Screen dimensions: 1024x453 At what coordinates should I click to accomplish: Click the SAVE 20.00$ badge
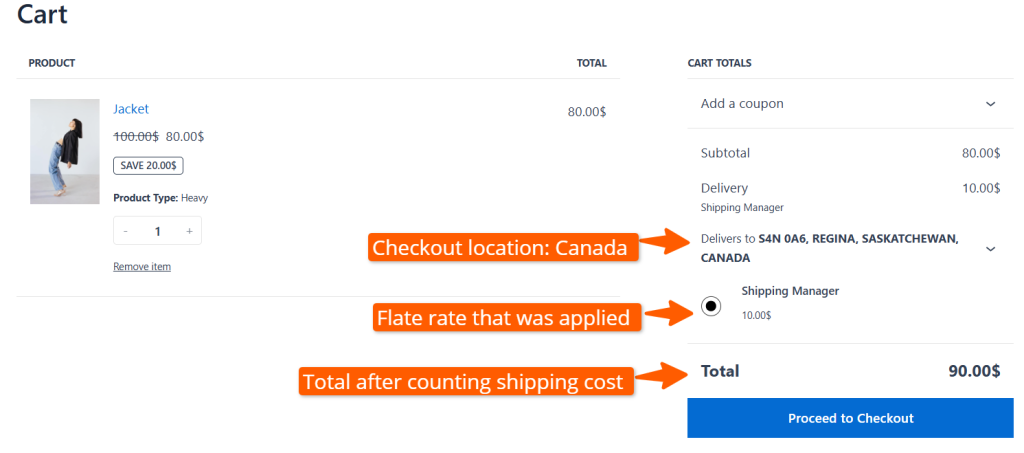(148, 165)
